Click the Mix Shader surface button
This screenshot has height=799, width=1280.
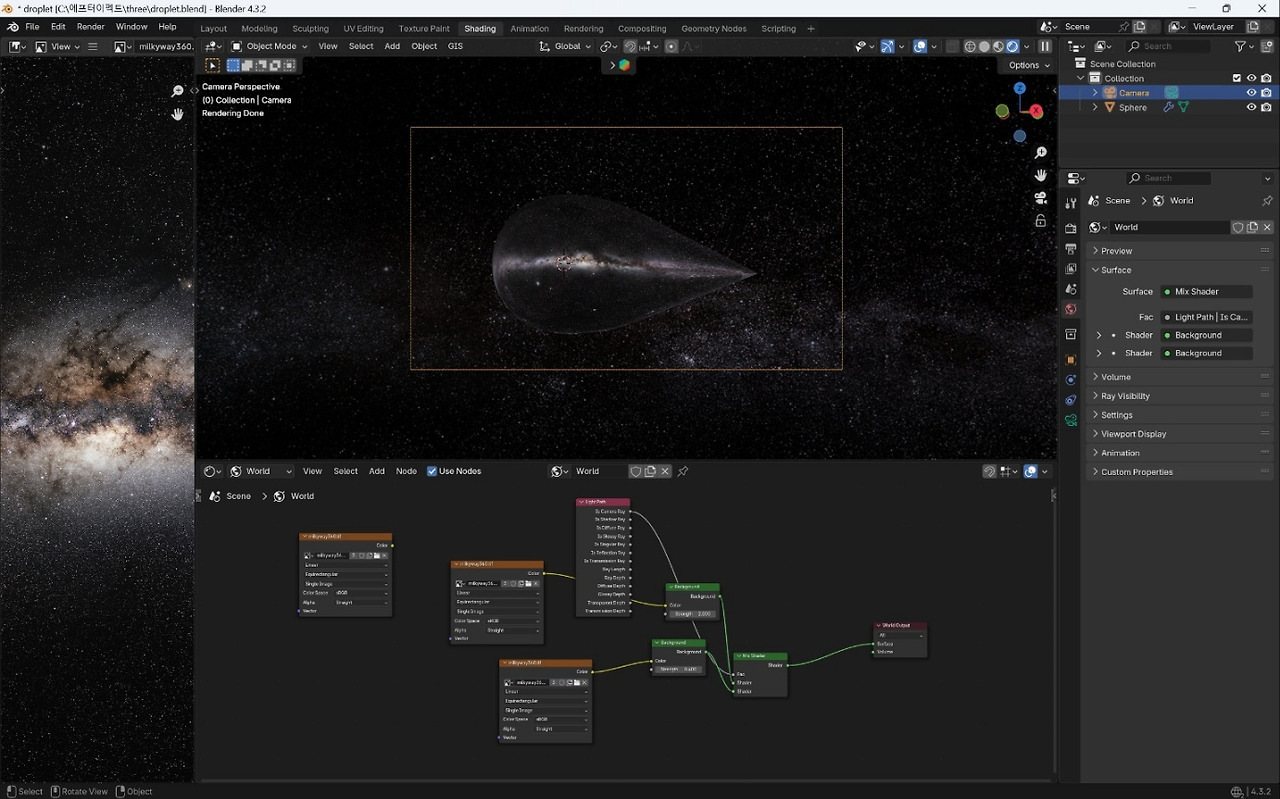coord(1206,292)
